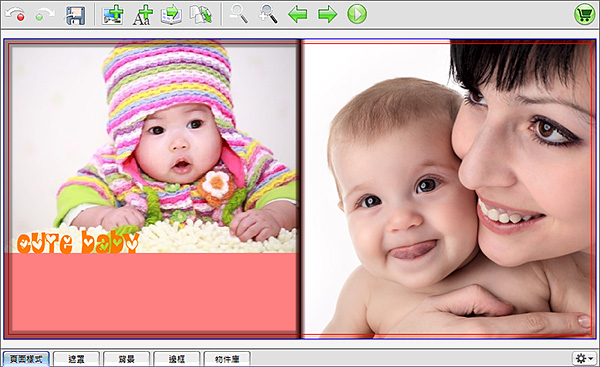Image resolution: width=600 pixels, height=367 pixels.
Task: Switch to the 頁面樣式 tab
Action: [x=26, y=359]
